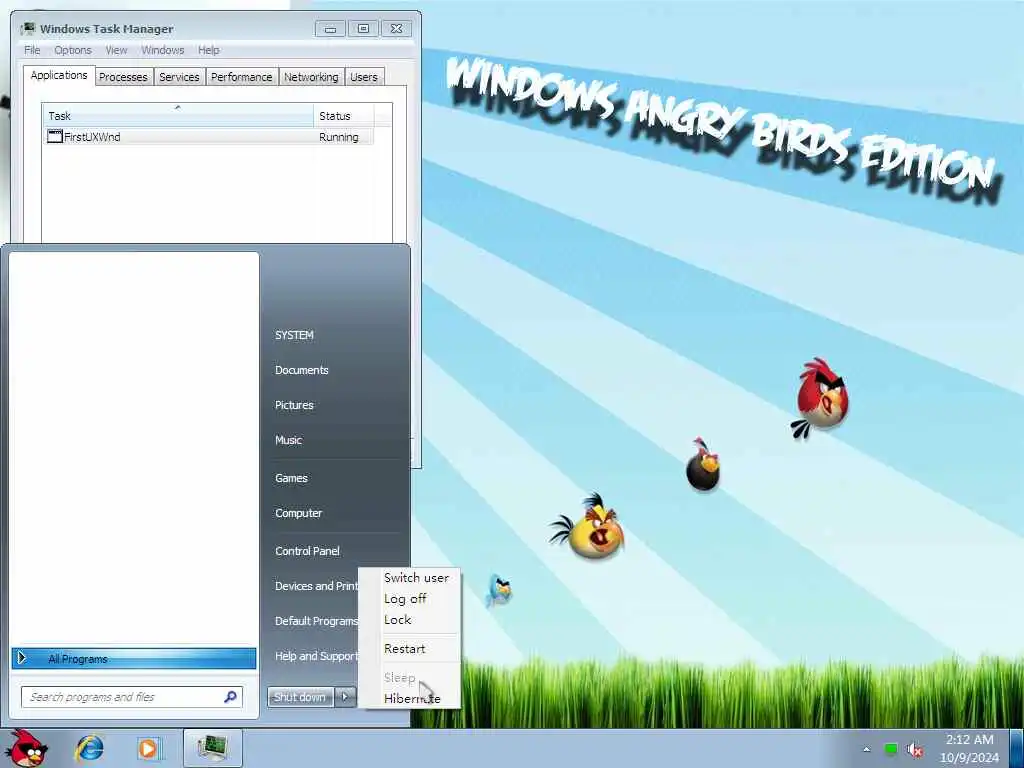Open Documents from the Start menu
Image resolution: width=1024 pixels, height=768 pixels.
pyautogui.click(x=302, y=370)
